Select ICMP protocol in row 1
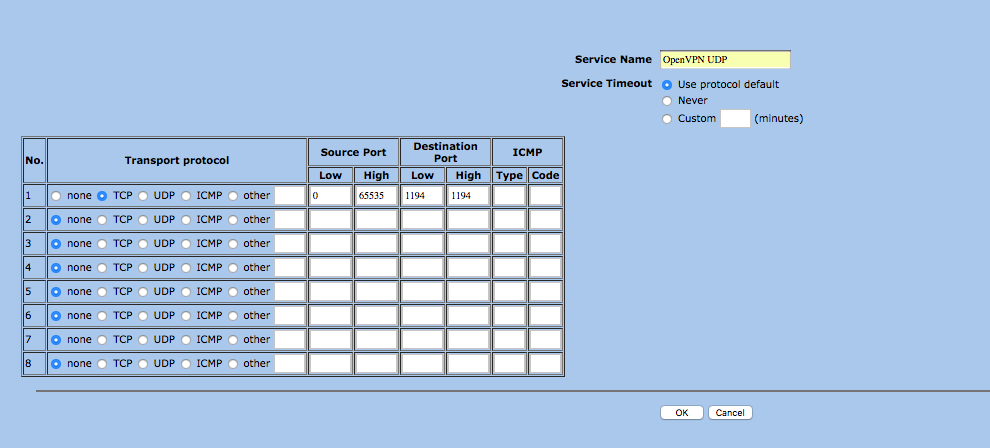 point(187,196)
